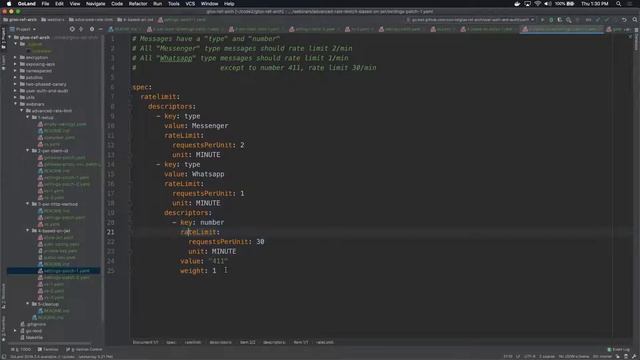The height and width of the screenshot is (360, 640).
Task: Click the Wi-Fi status icon
Action: [x=538, y=4]
